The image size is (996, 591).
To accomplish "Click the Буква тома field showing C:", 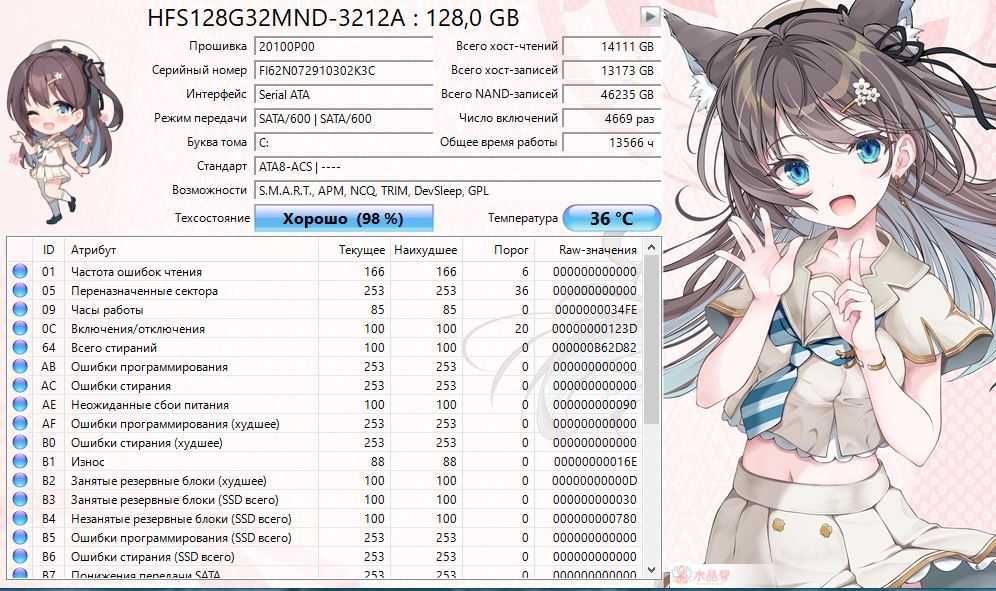I will [x=344, y=142].
